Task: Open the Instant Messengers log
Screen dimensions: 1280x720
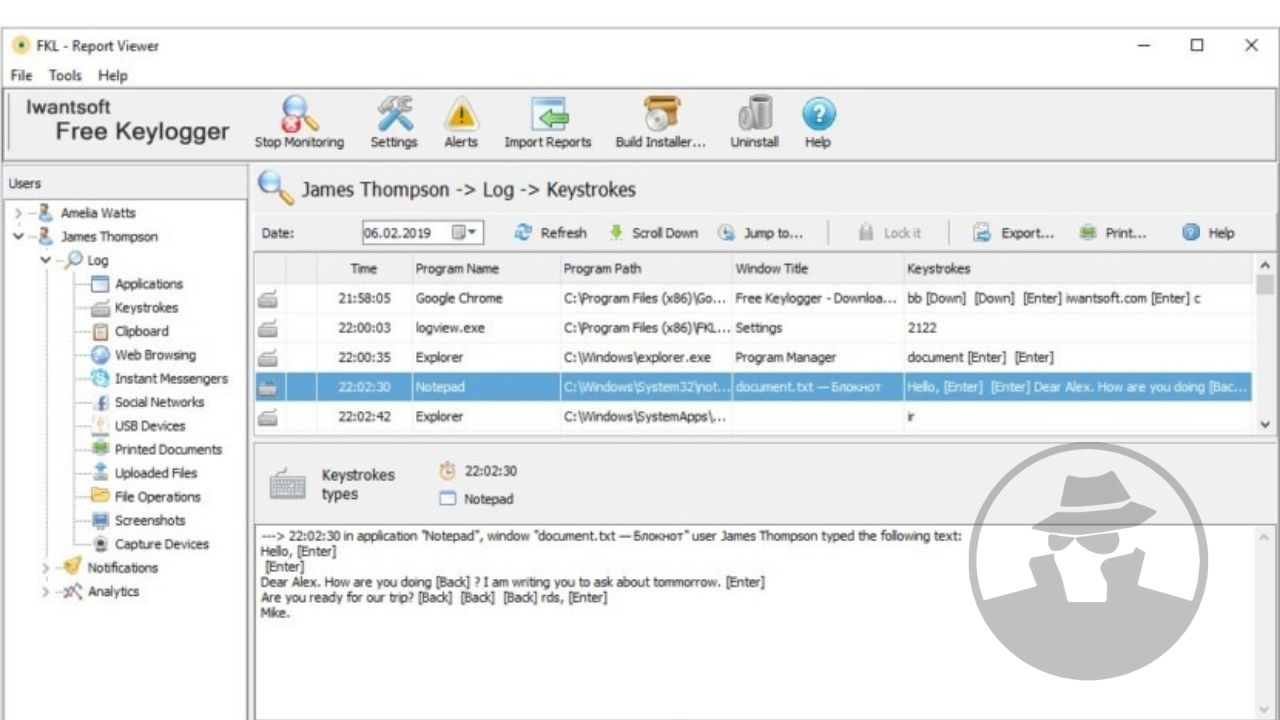Action: coord(171,379)
